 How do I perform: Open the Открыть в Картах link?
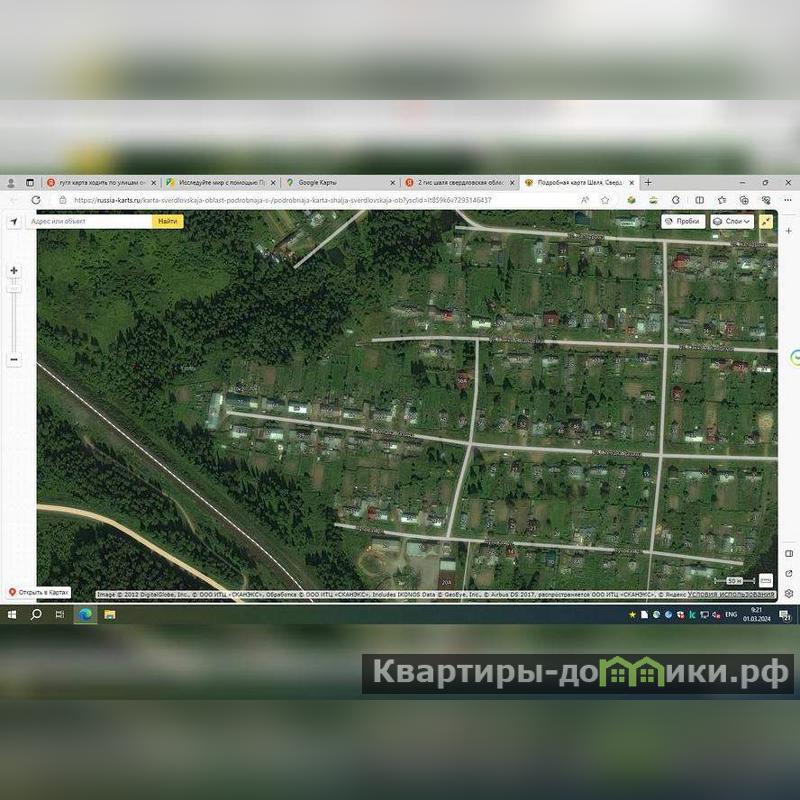point(39,592)
